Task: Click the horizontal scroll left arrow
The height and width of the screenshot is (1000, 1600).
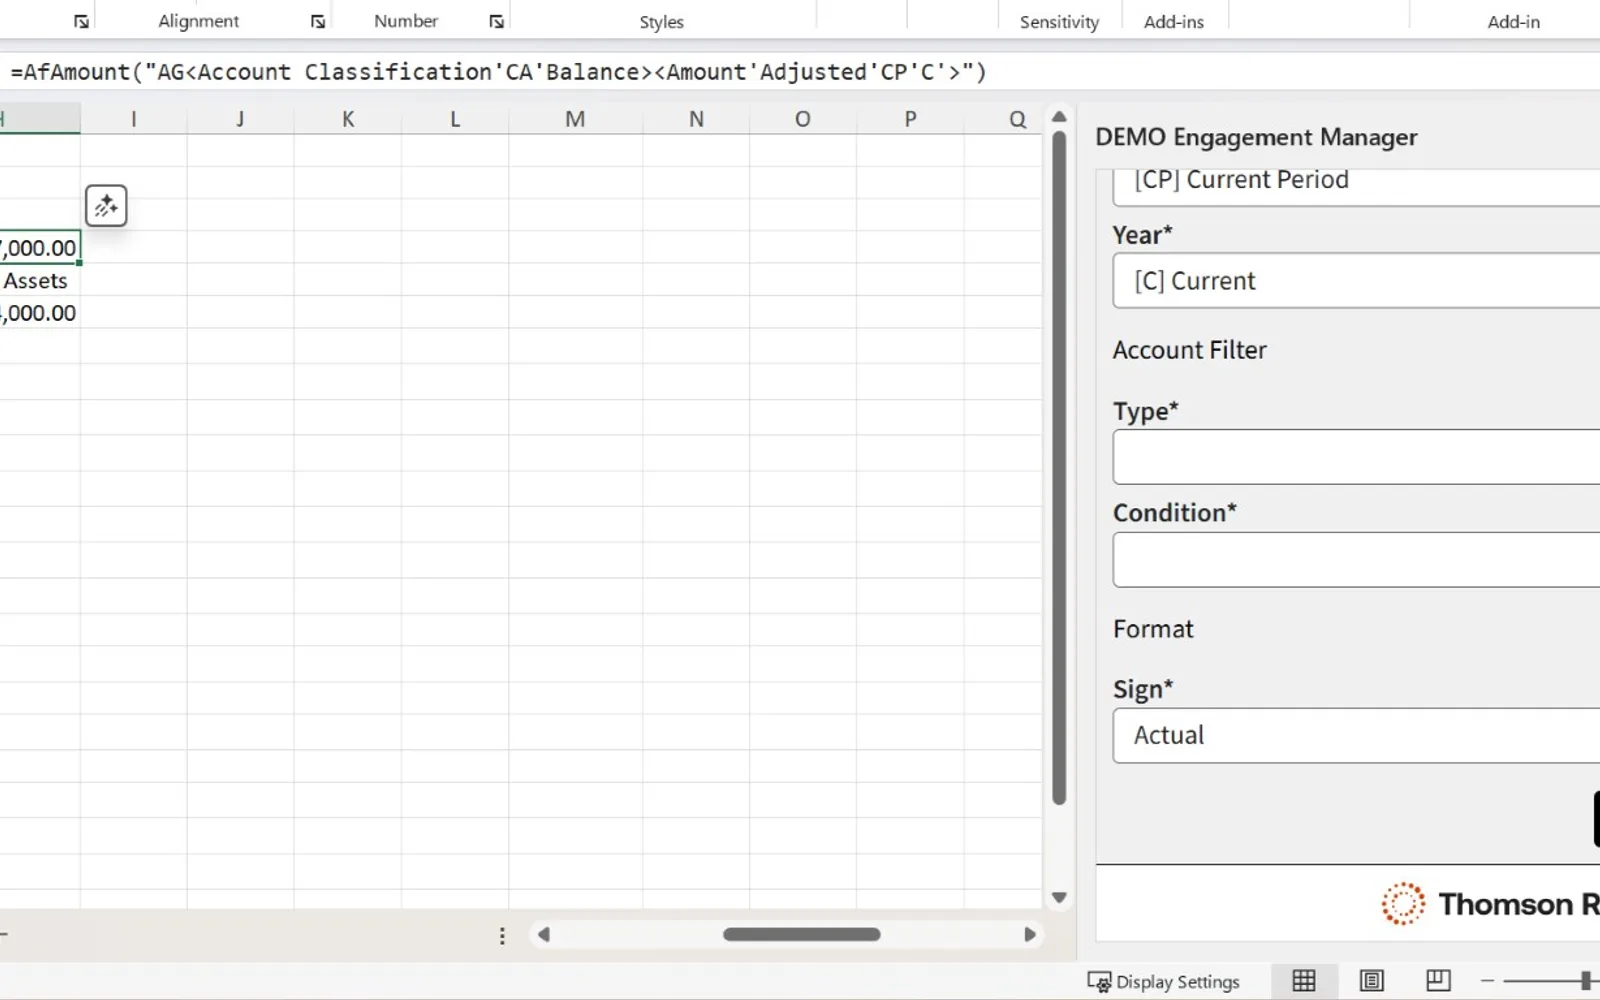Action: 544,935
